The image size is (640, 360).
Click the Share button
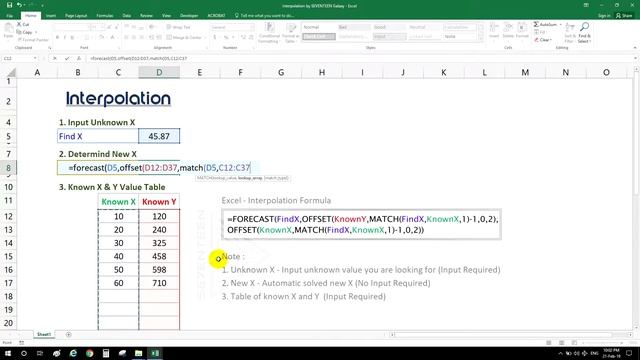pos(624,16)
